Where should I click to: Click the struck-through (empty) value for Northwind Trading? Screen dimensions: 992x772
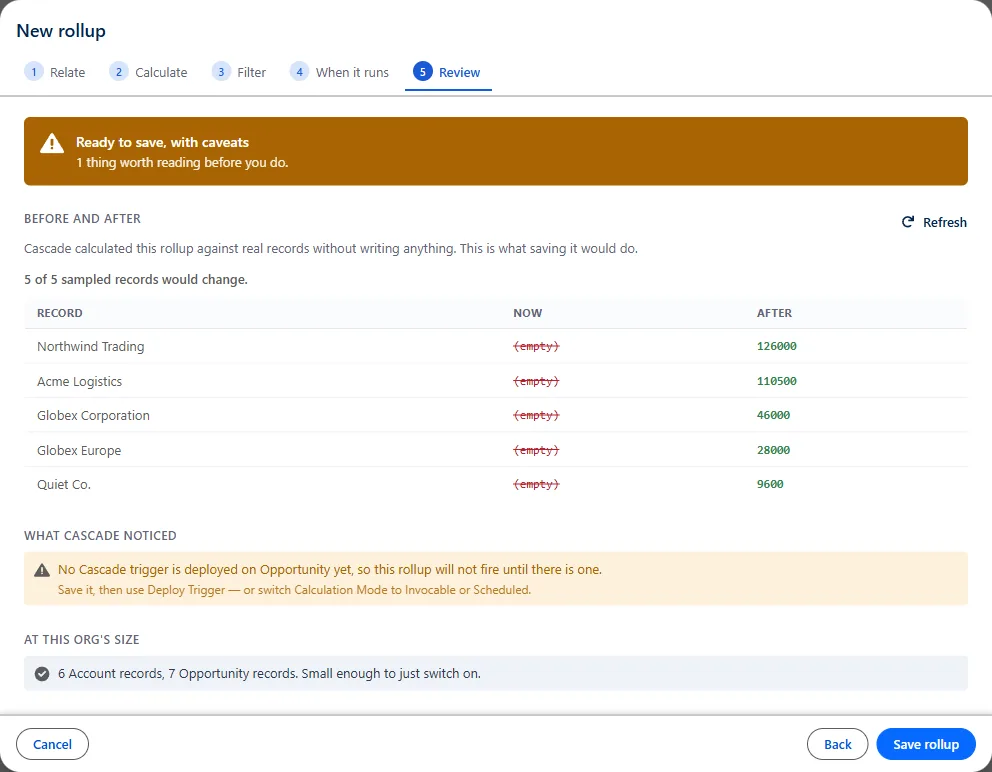[536, 346]
